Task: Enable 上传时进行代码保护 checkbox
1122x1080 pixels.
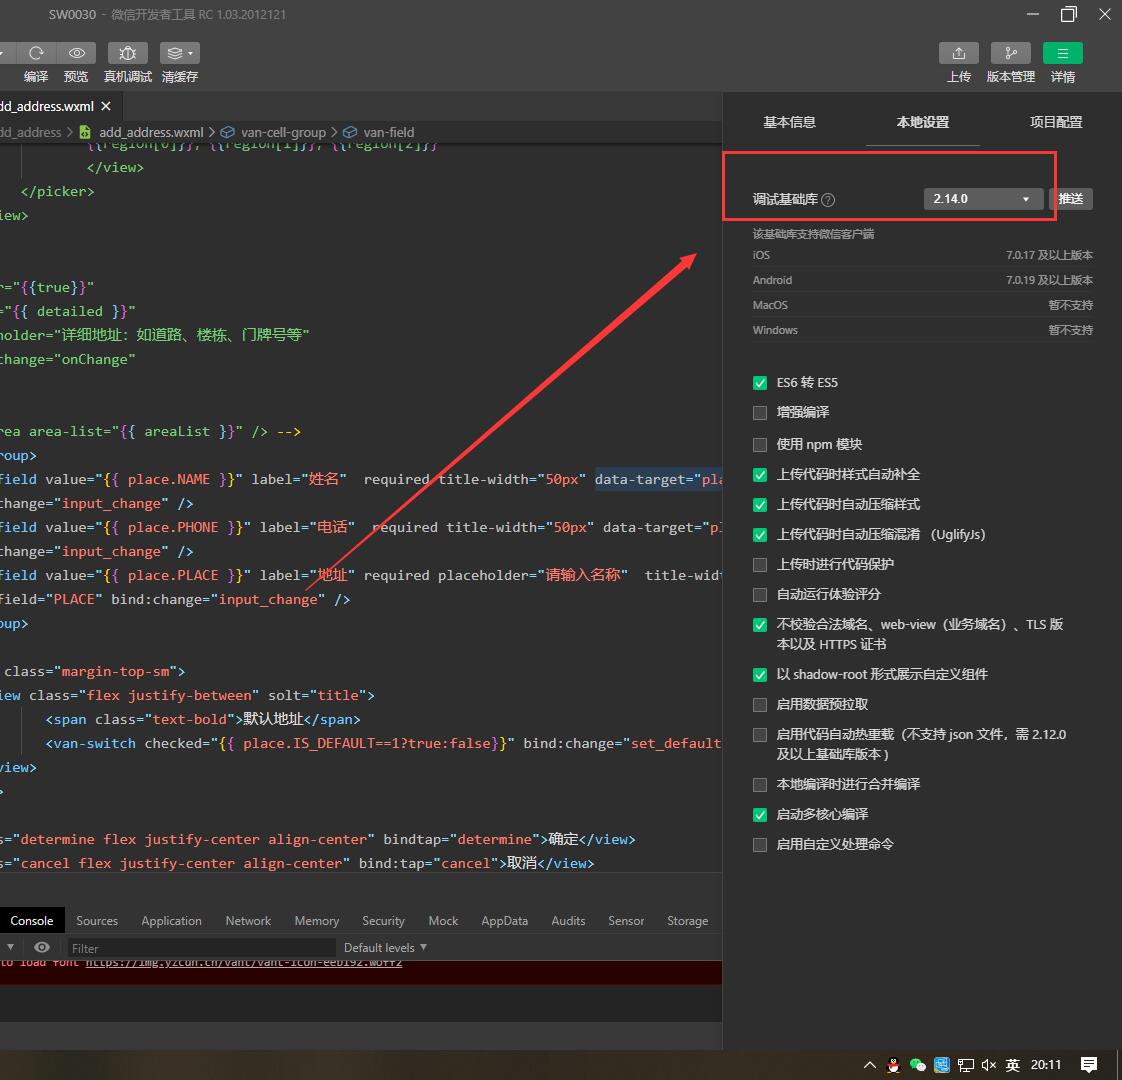Action: (760, 565)
